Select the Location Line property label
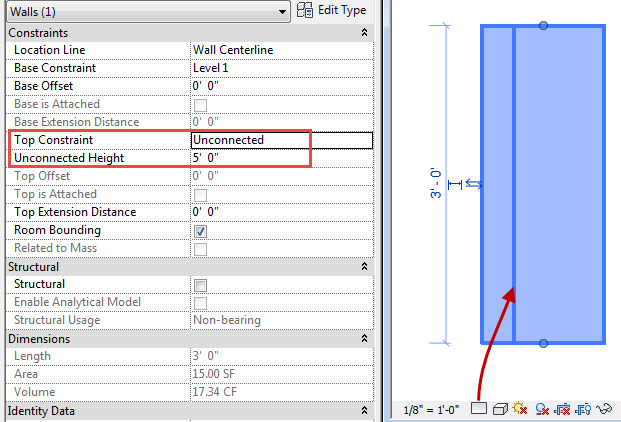Screen dimensions: 621x422 point(50,50)
